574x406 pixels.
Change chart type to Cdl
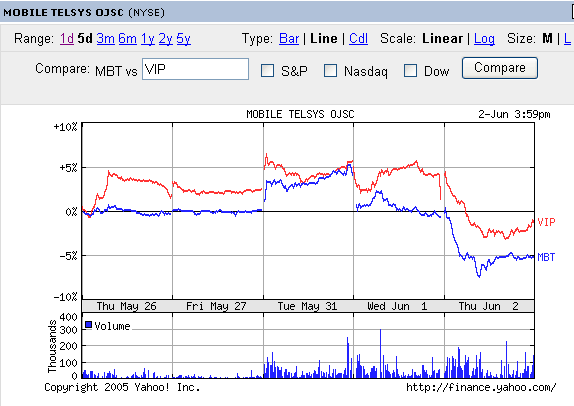358,38
